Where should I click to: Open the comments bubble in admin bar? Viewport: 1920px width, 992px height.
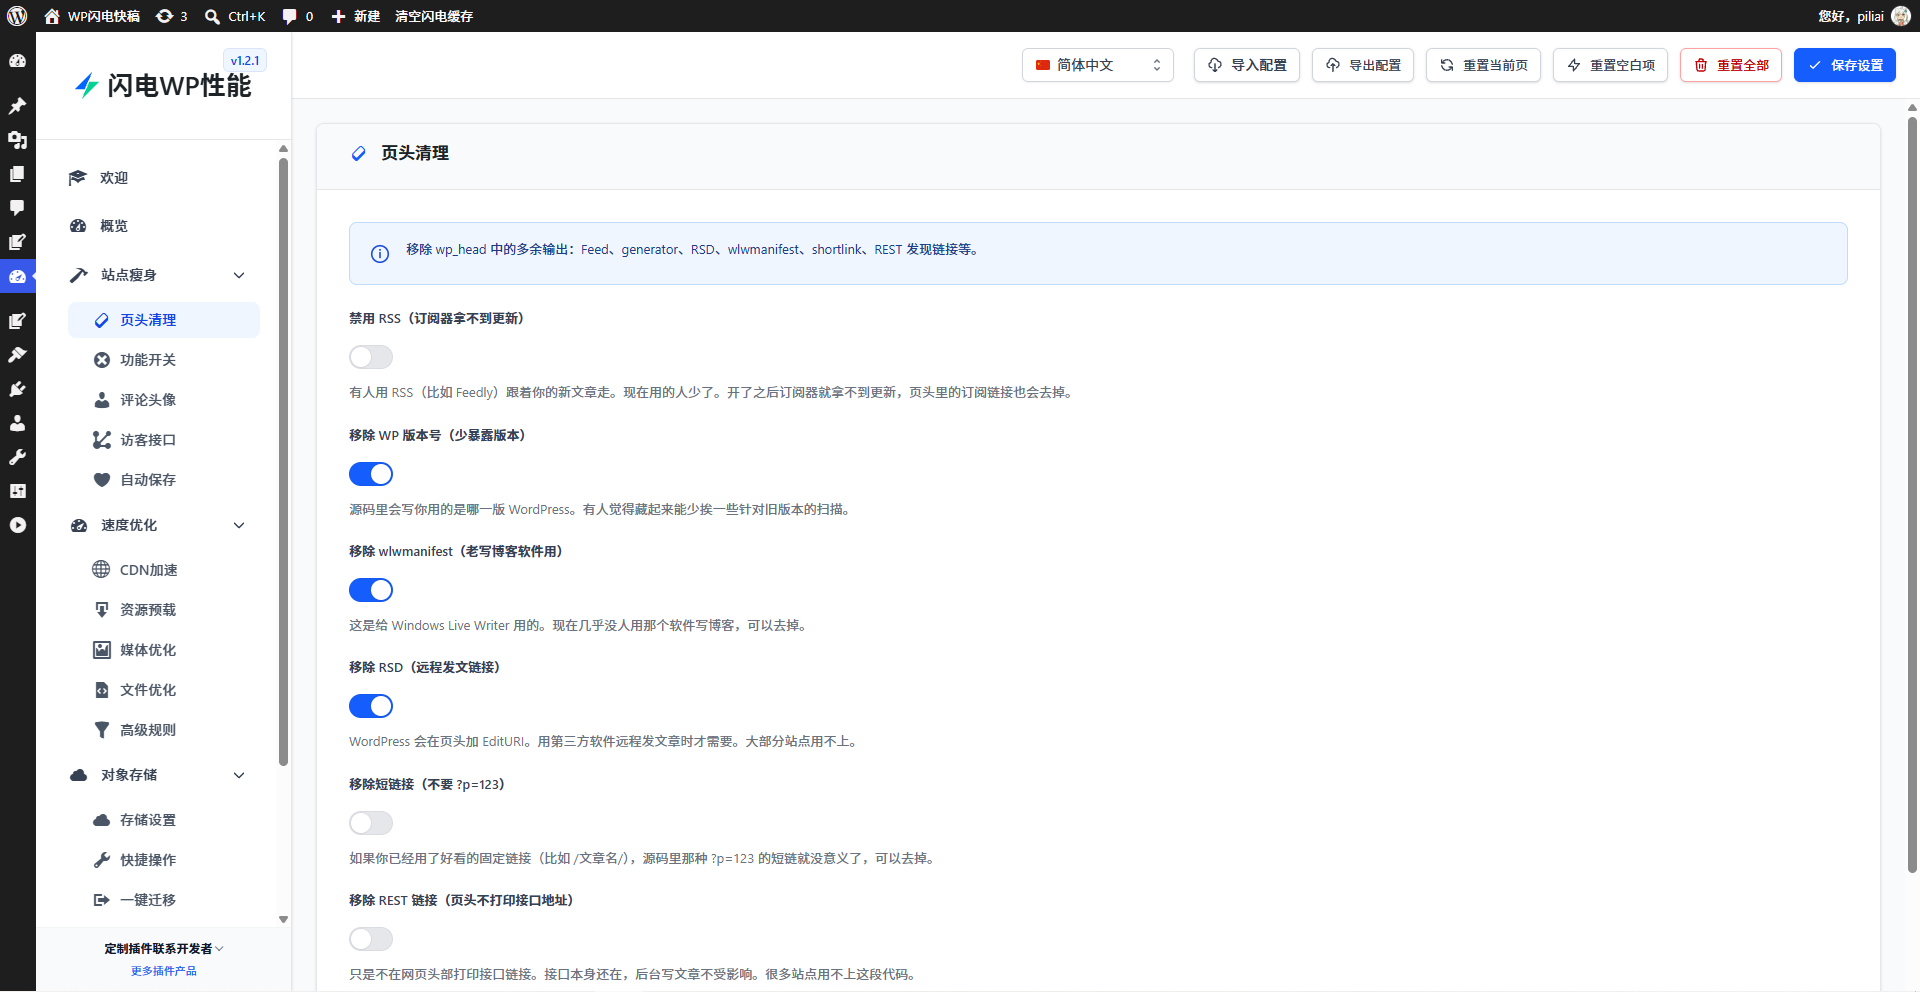coord(298,16)
